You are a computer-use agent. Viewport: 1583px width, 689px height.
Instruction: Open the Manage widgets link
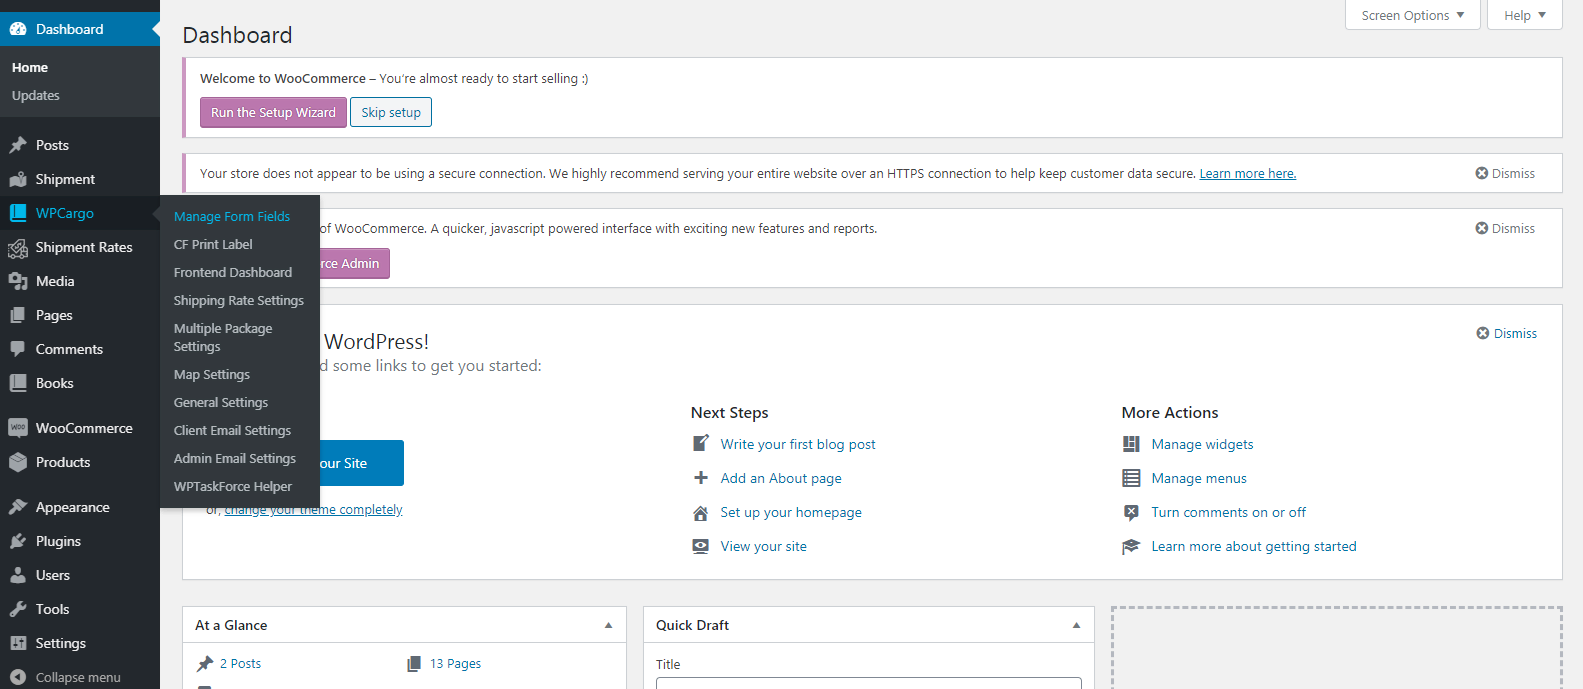point(1202,444)
